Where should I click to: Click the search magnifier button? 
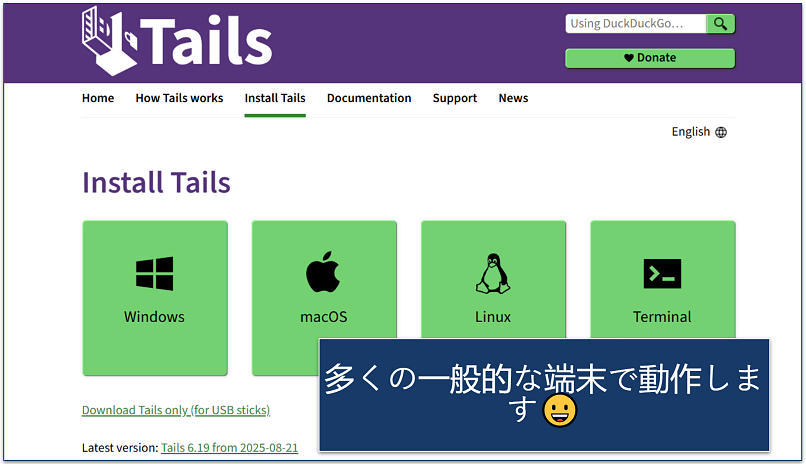coord(720,24)
